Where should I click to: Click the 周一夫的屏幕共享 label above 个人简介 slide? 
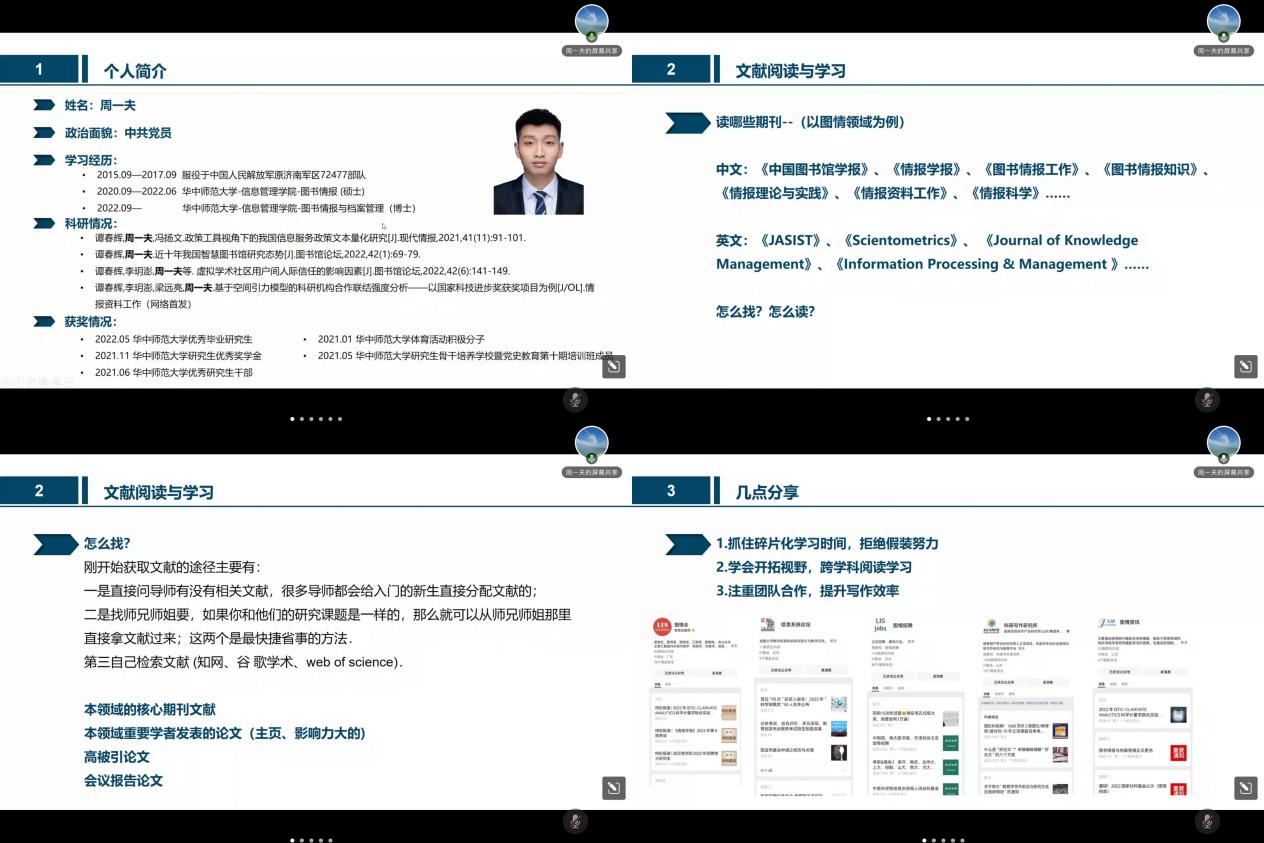[x=592, y=50]
